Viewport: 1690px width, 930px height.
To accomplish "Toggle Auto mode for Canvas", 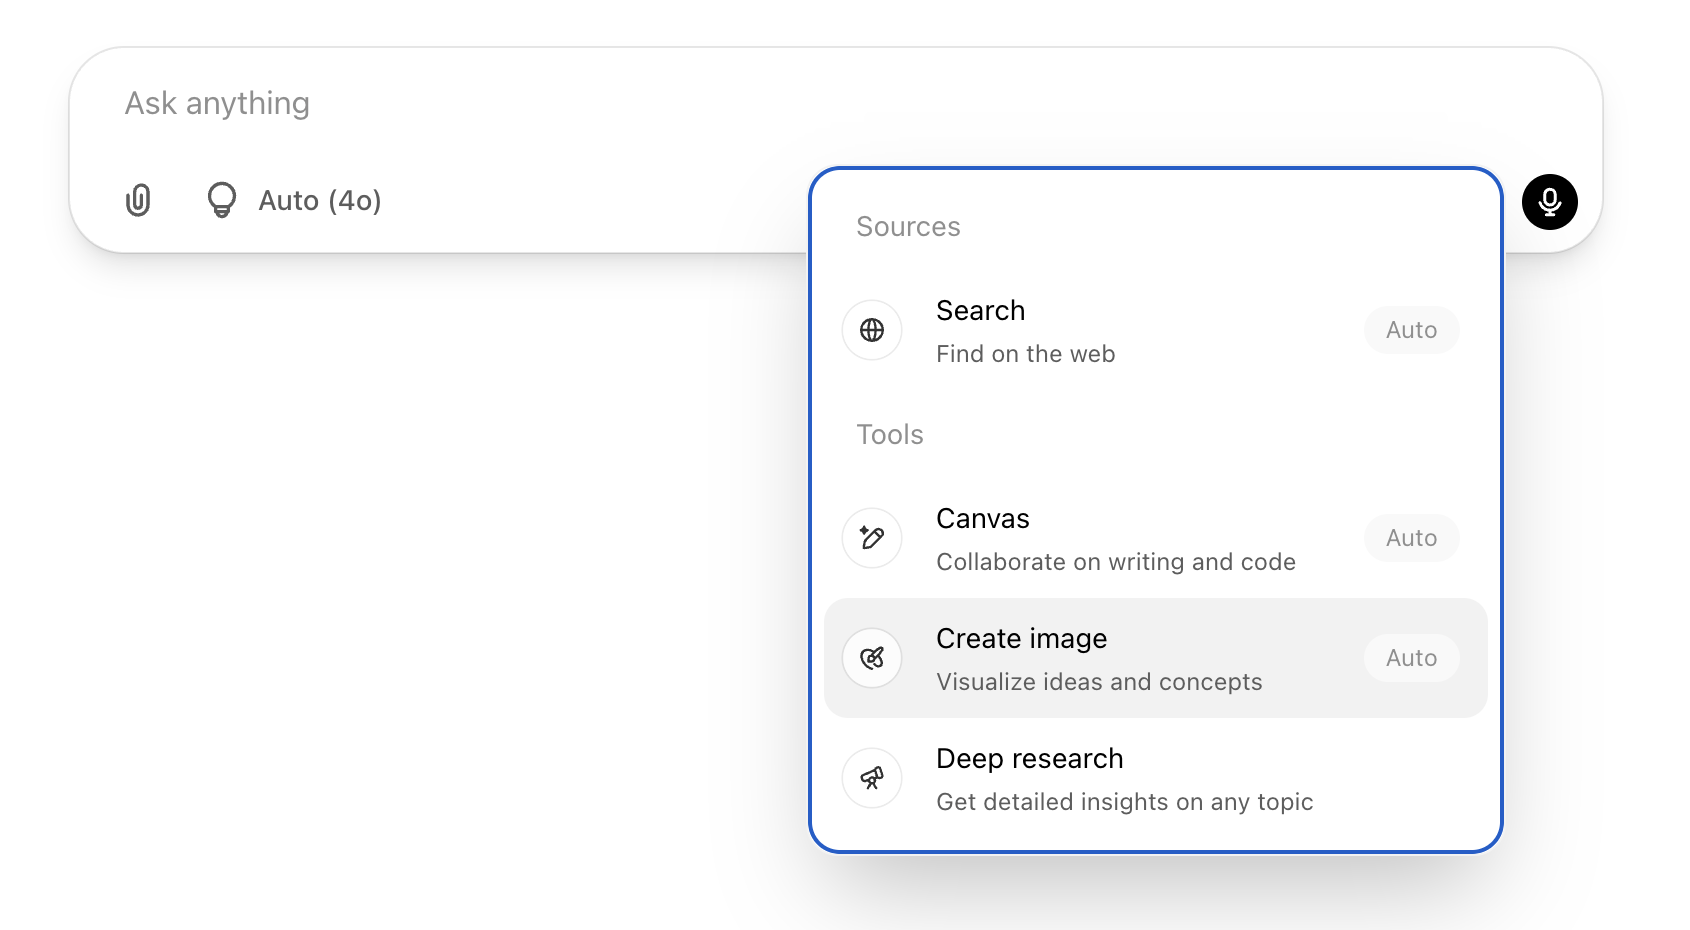I will [1410, 537].
